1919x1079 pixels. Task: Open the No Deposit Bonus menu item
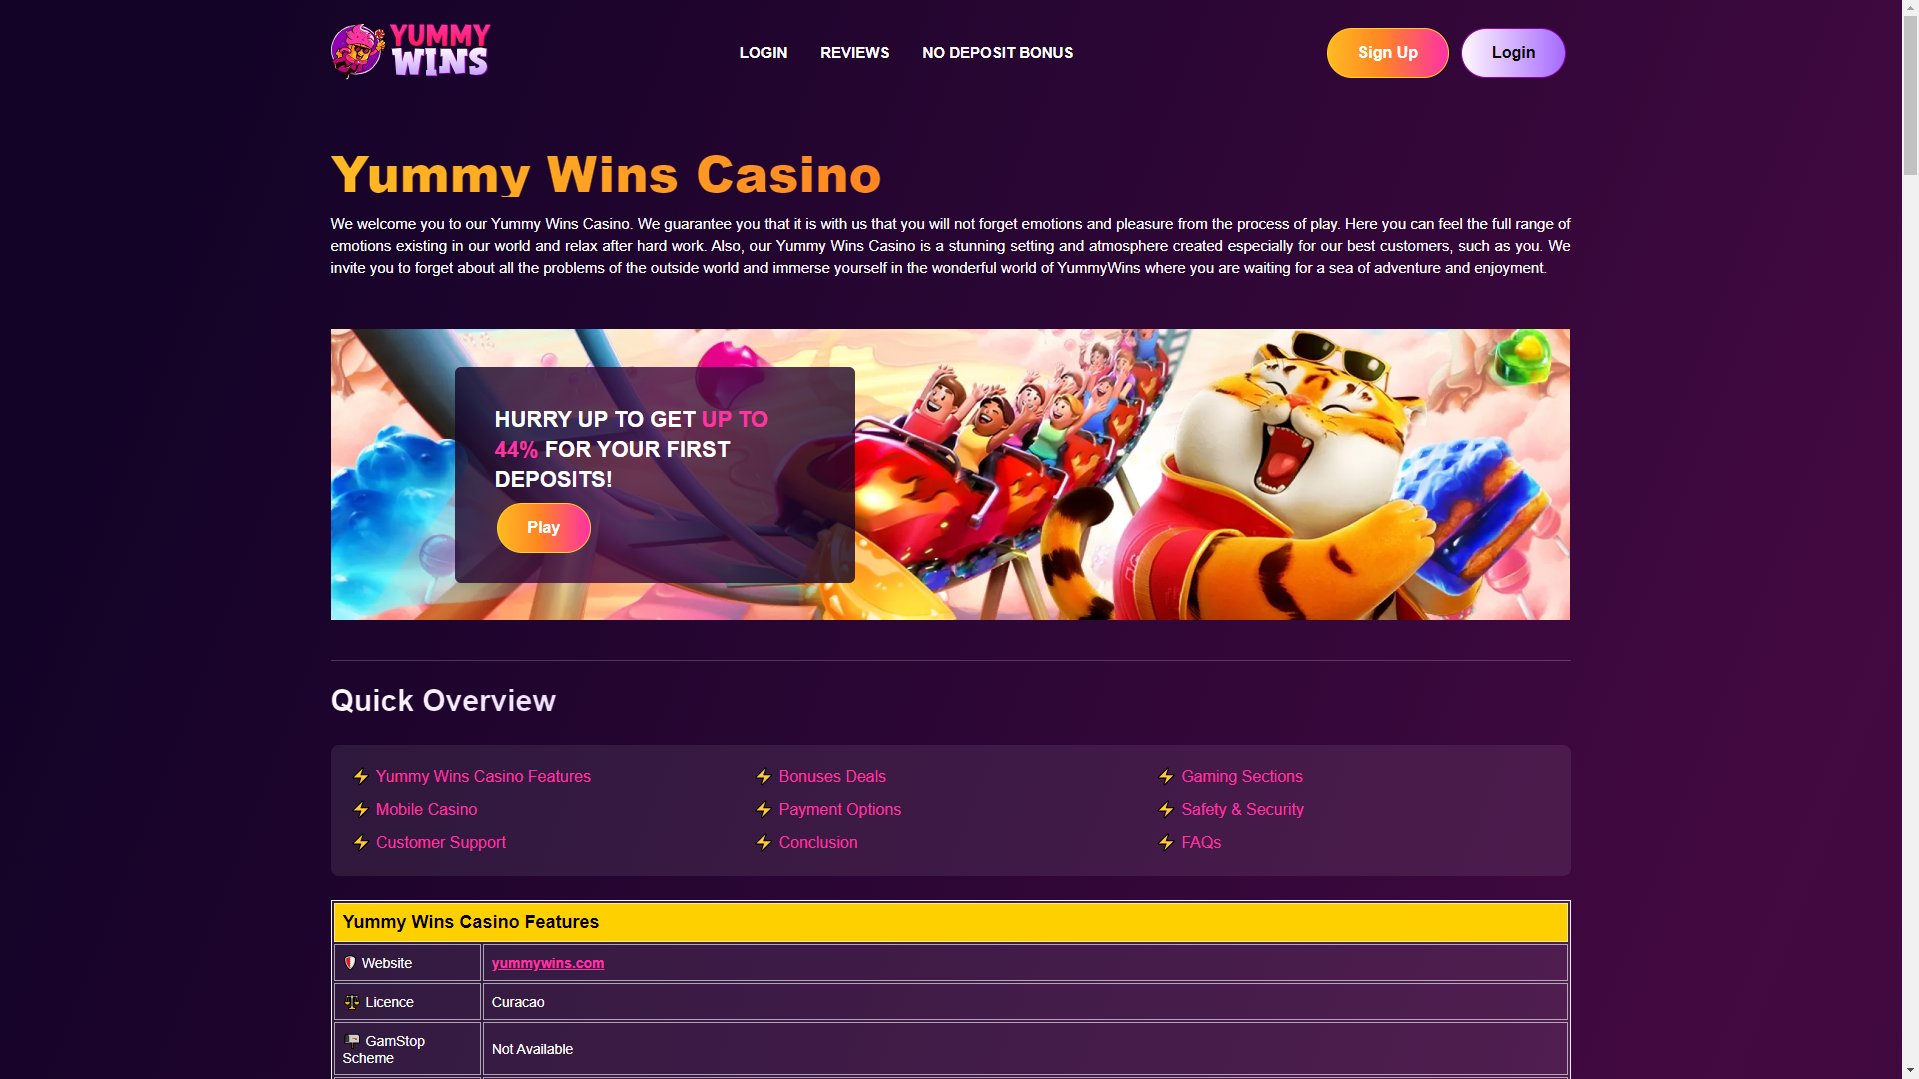997,53
